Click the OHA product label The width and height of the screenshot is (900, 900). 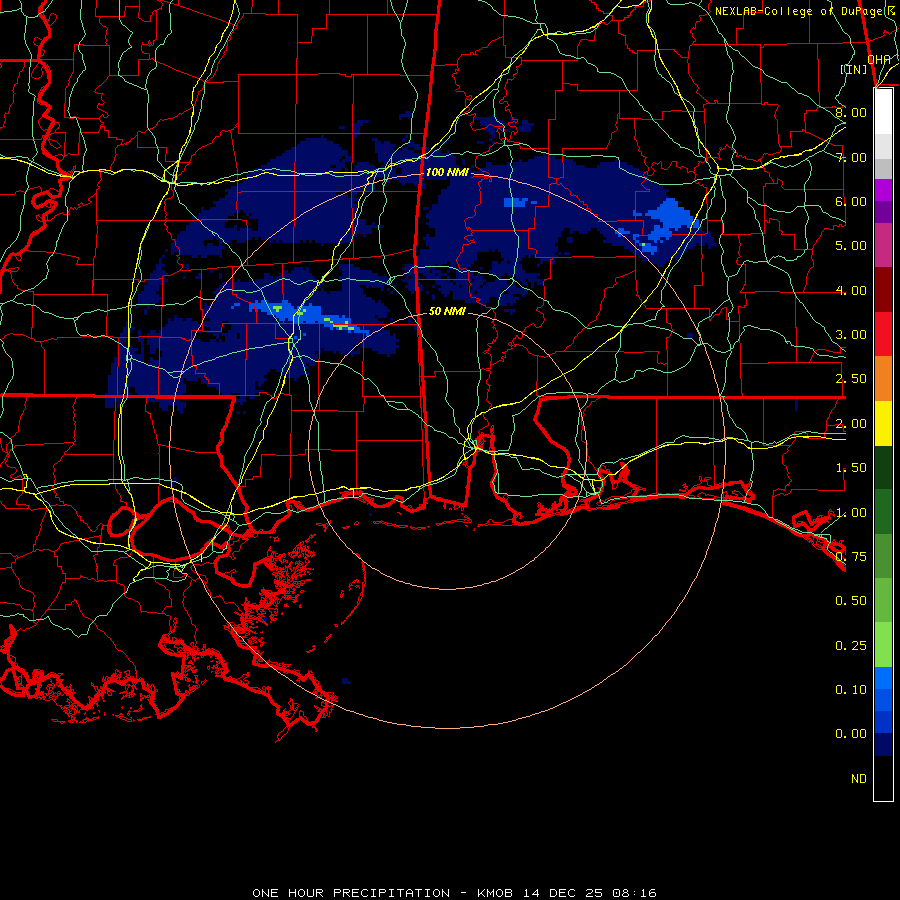(x=879, y=59)
